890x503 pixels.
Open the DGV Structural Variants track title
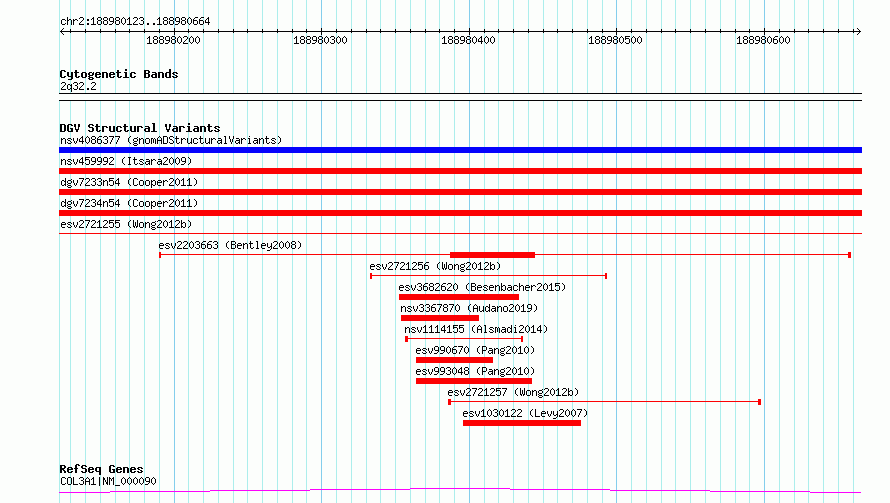tap(140, 128)
